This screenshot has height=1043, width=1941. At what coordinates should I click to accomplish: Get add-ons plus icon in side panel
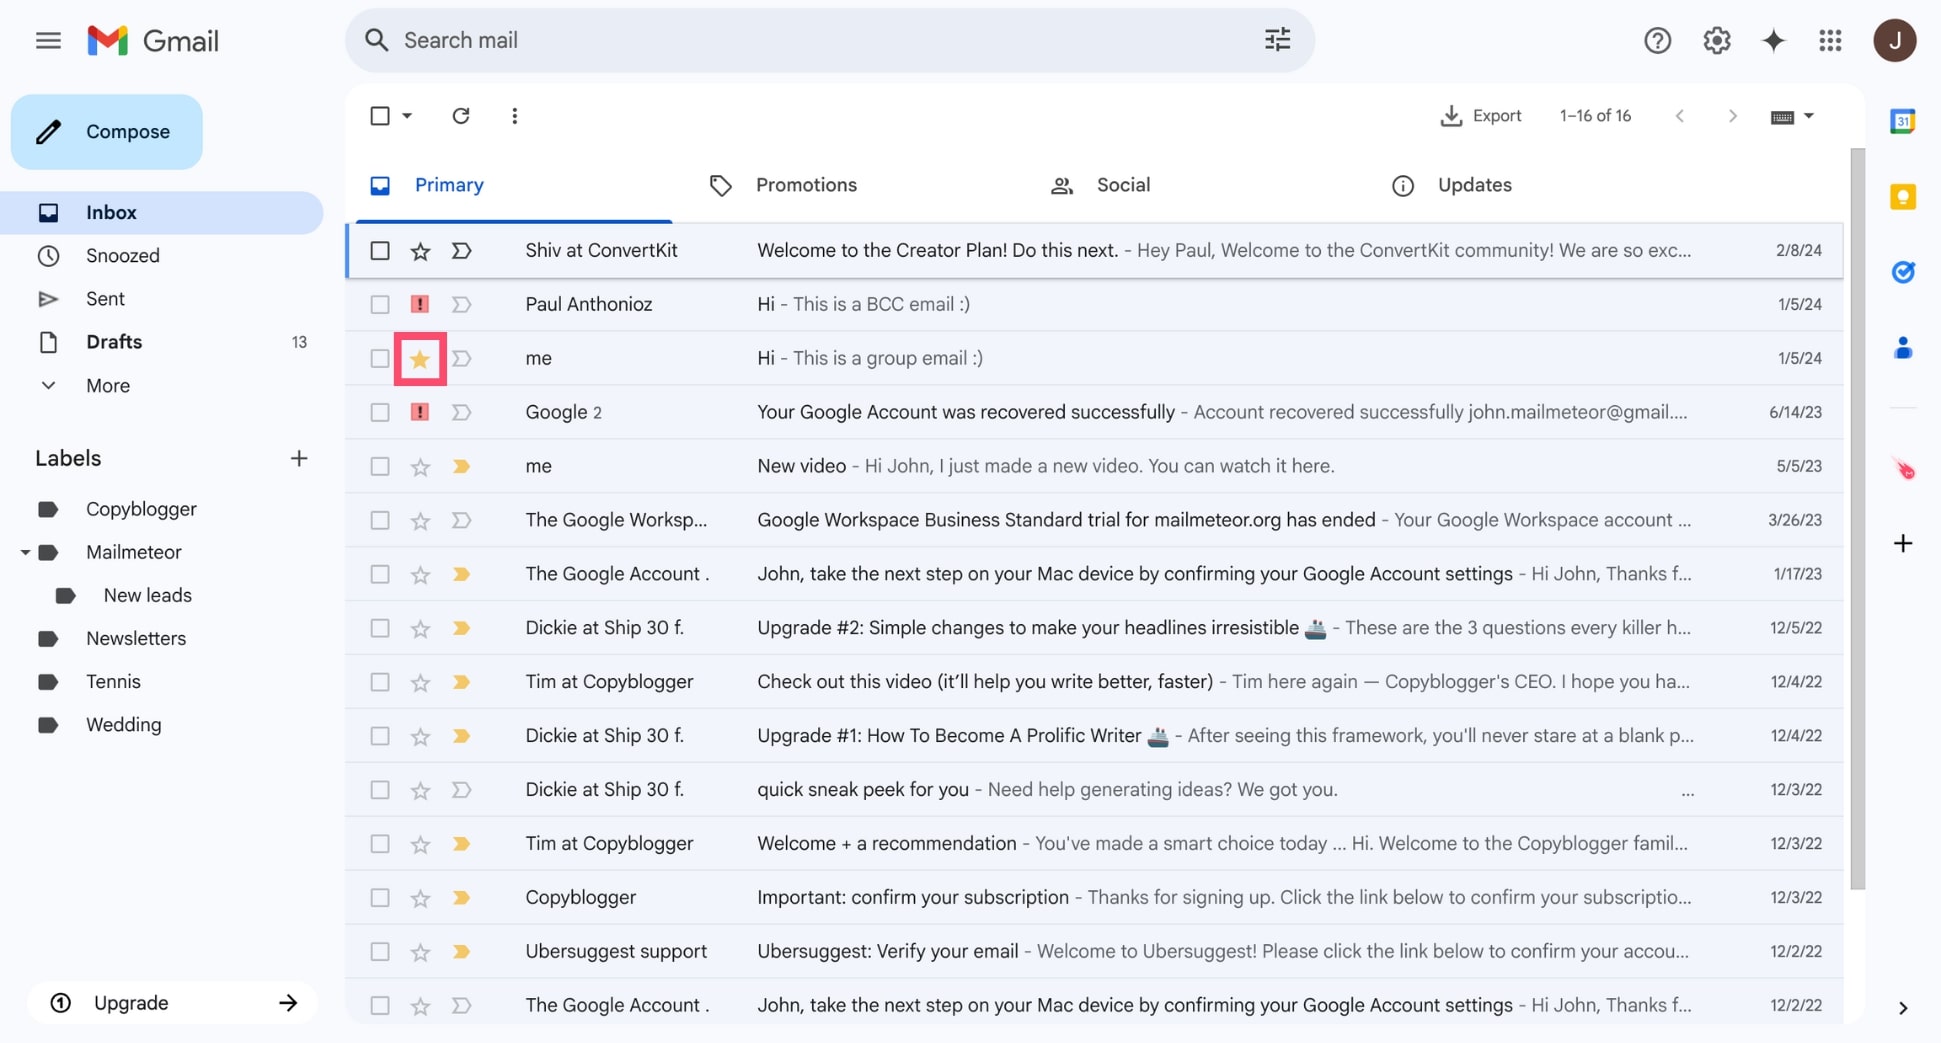(x=1902, y=544)
